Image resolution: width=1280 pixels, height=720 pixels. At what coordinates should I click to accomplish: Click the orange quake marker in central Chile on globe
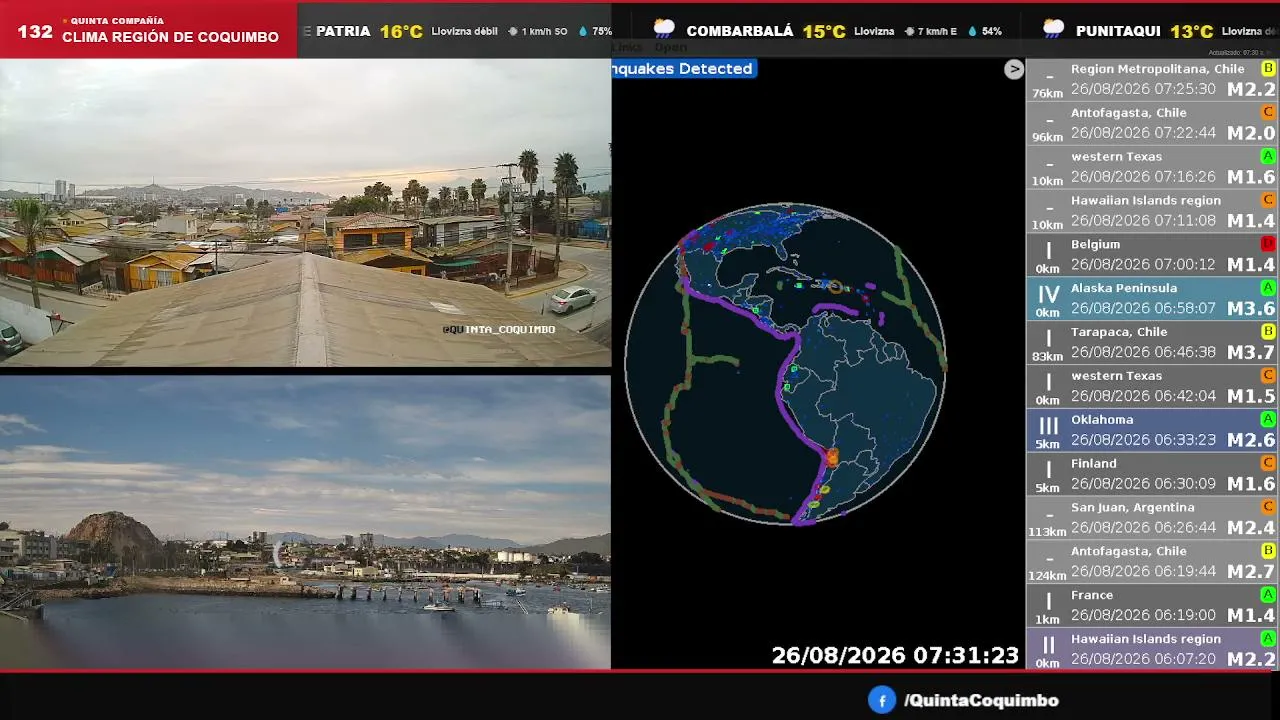[x=831, y=457]
